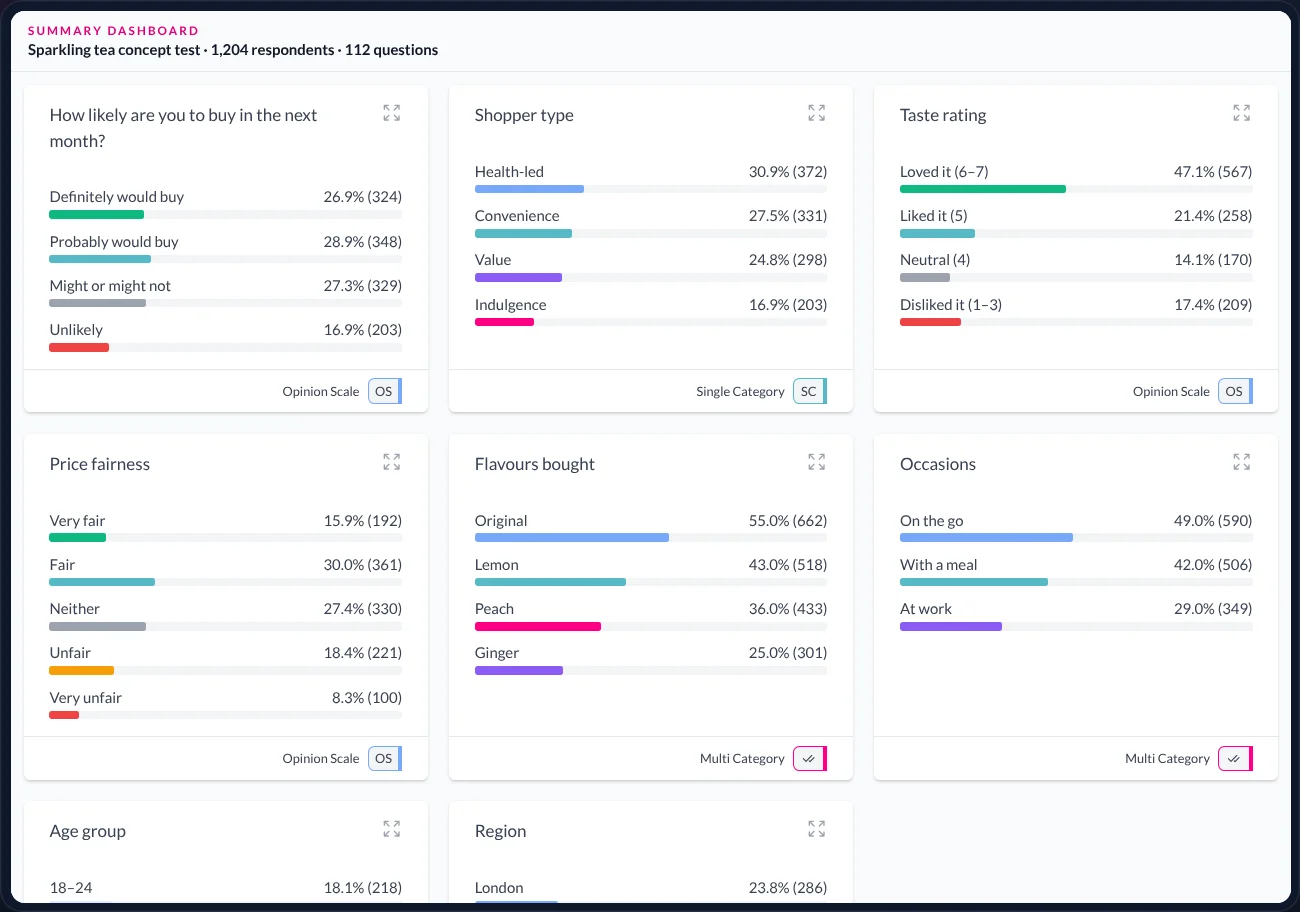Click the 'Lemon' flavour label
This screenshot has height=912, width=1300.
coord(497,565)
